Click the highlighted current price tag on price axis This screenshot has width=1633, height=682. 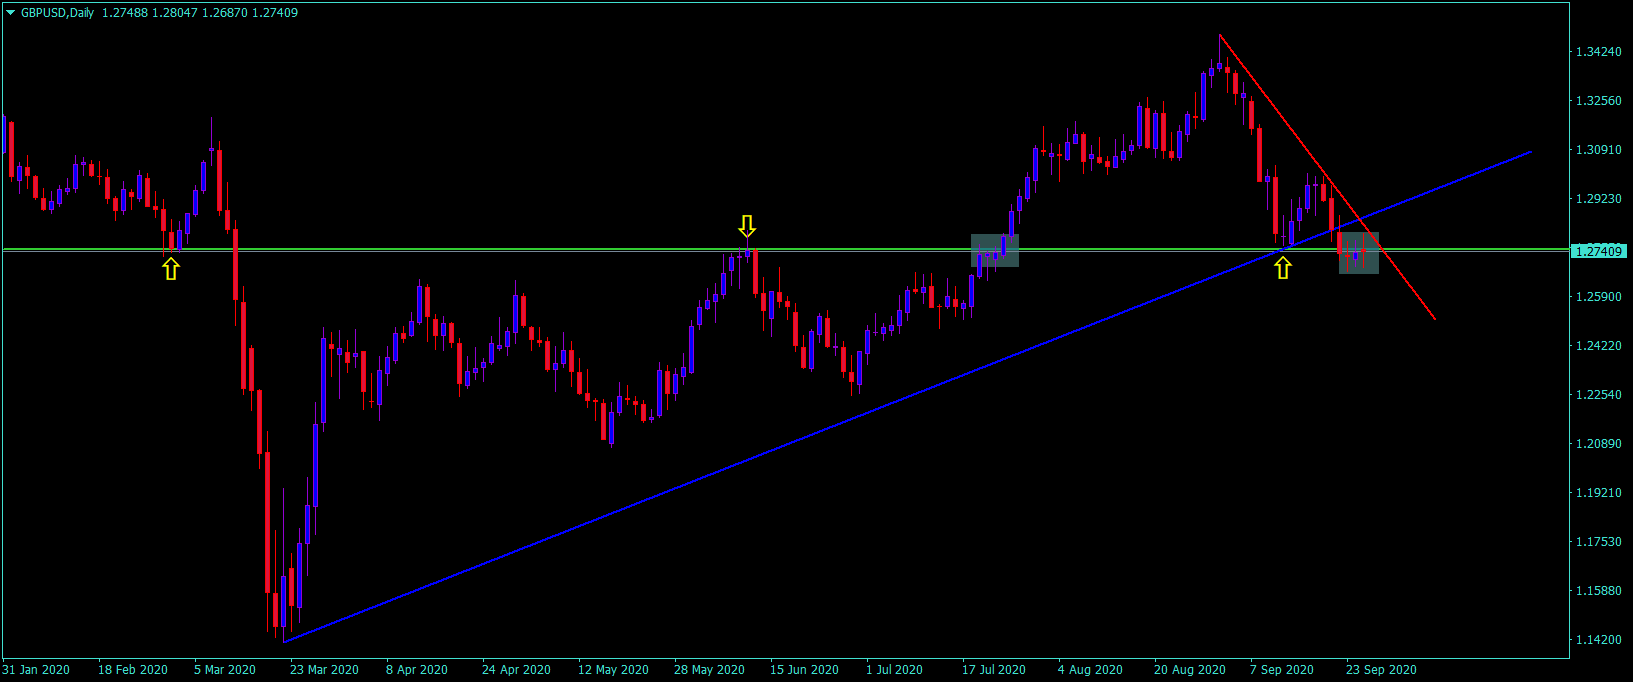tap(1599, 251)
